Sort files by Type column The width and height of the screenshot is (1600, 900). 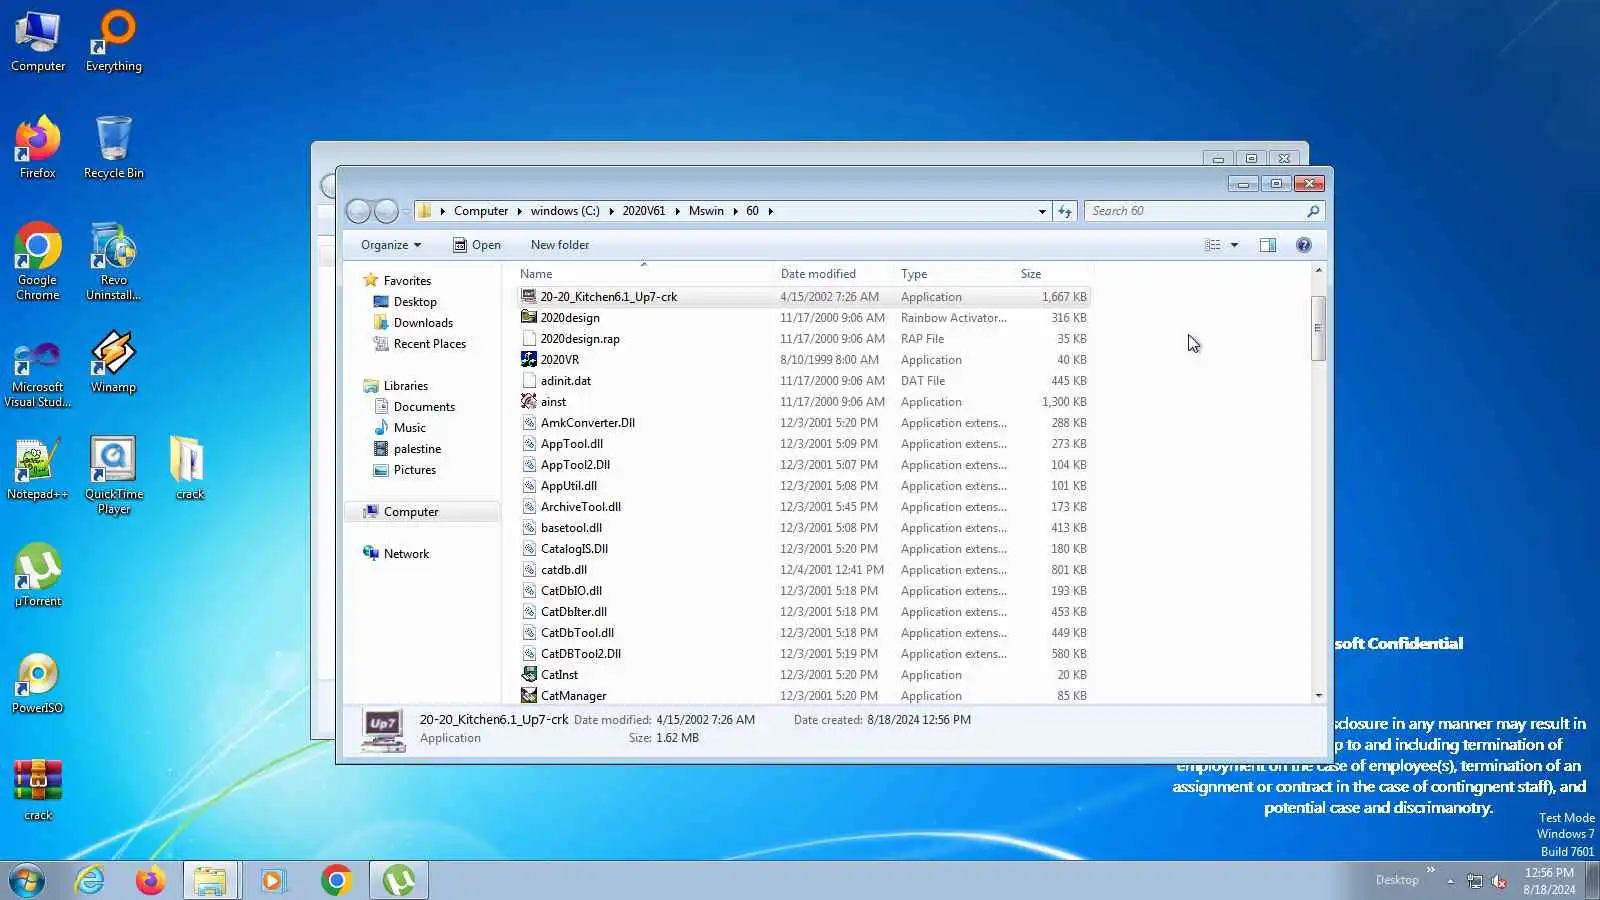point(953,274)
